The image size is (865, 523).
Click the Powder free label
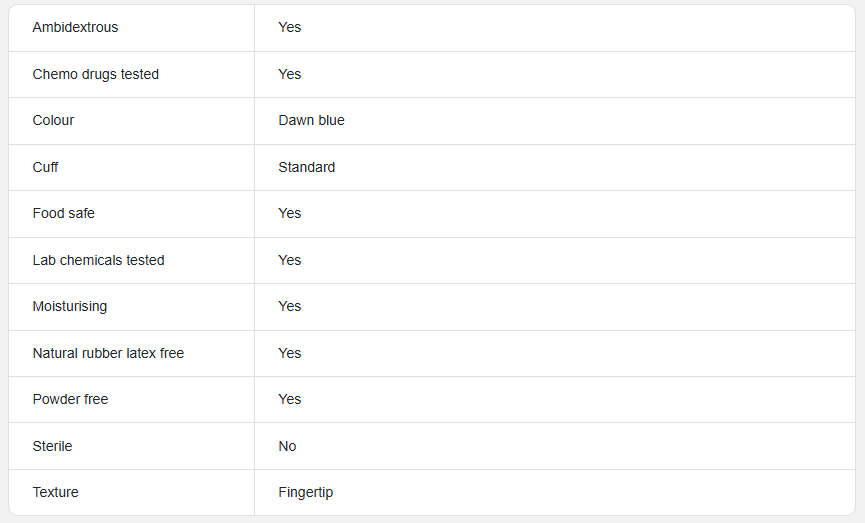point(70,399)
